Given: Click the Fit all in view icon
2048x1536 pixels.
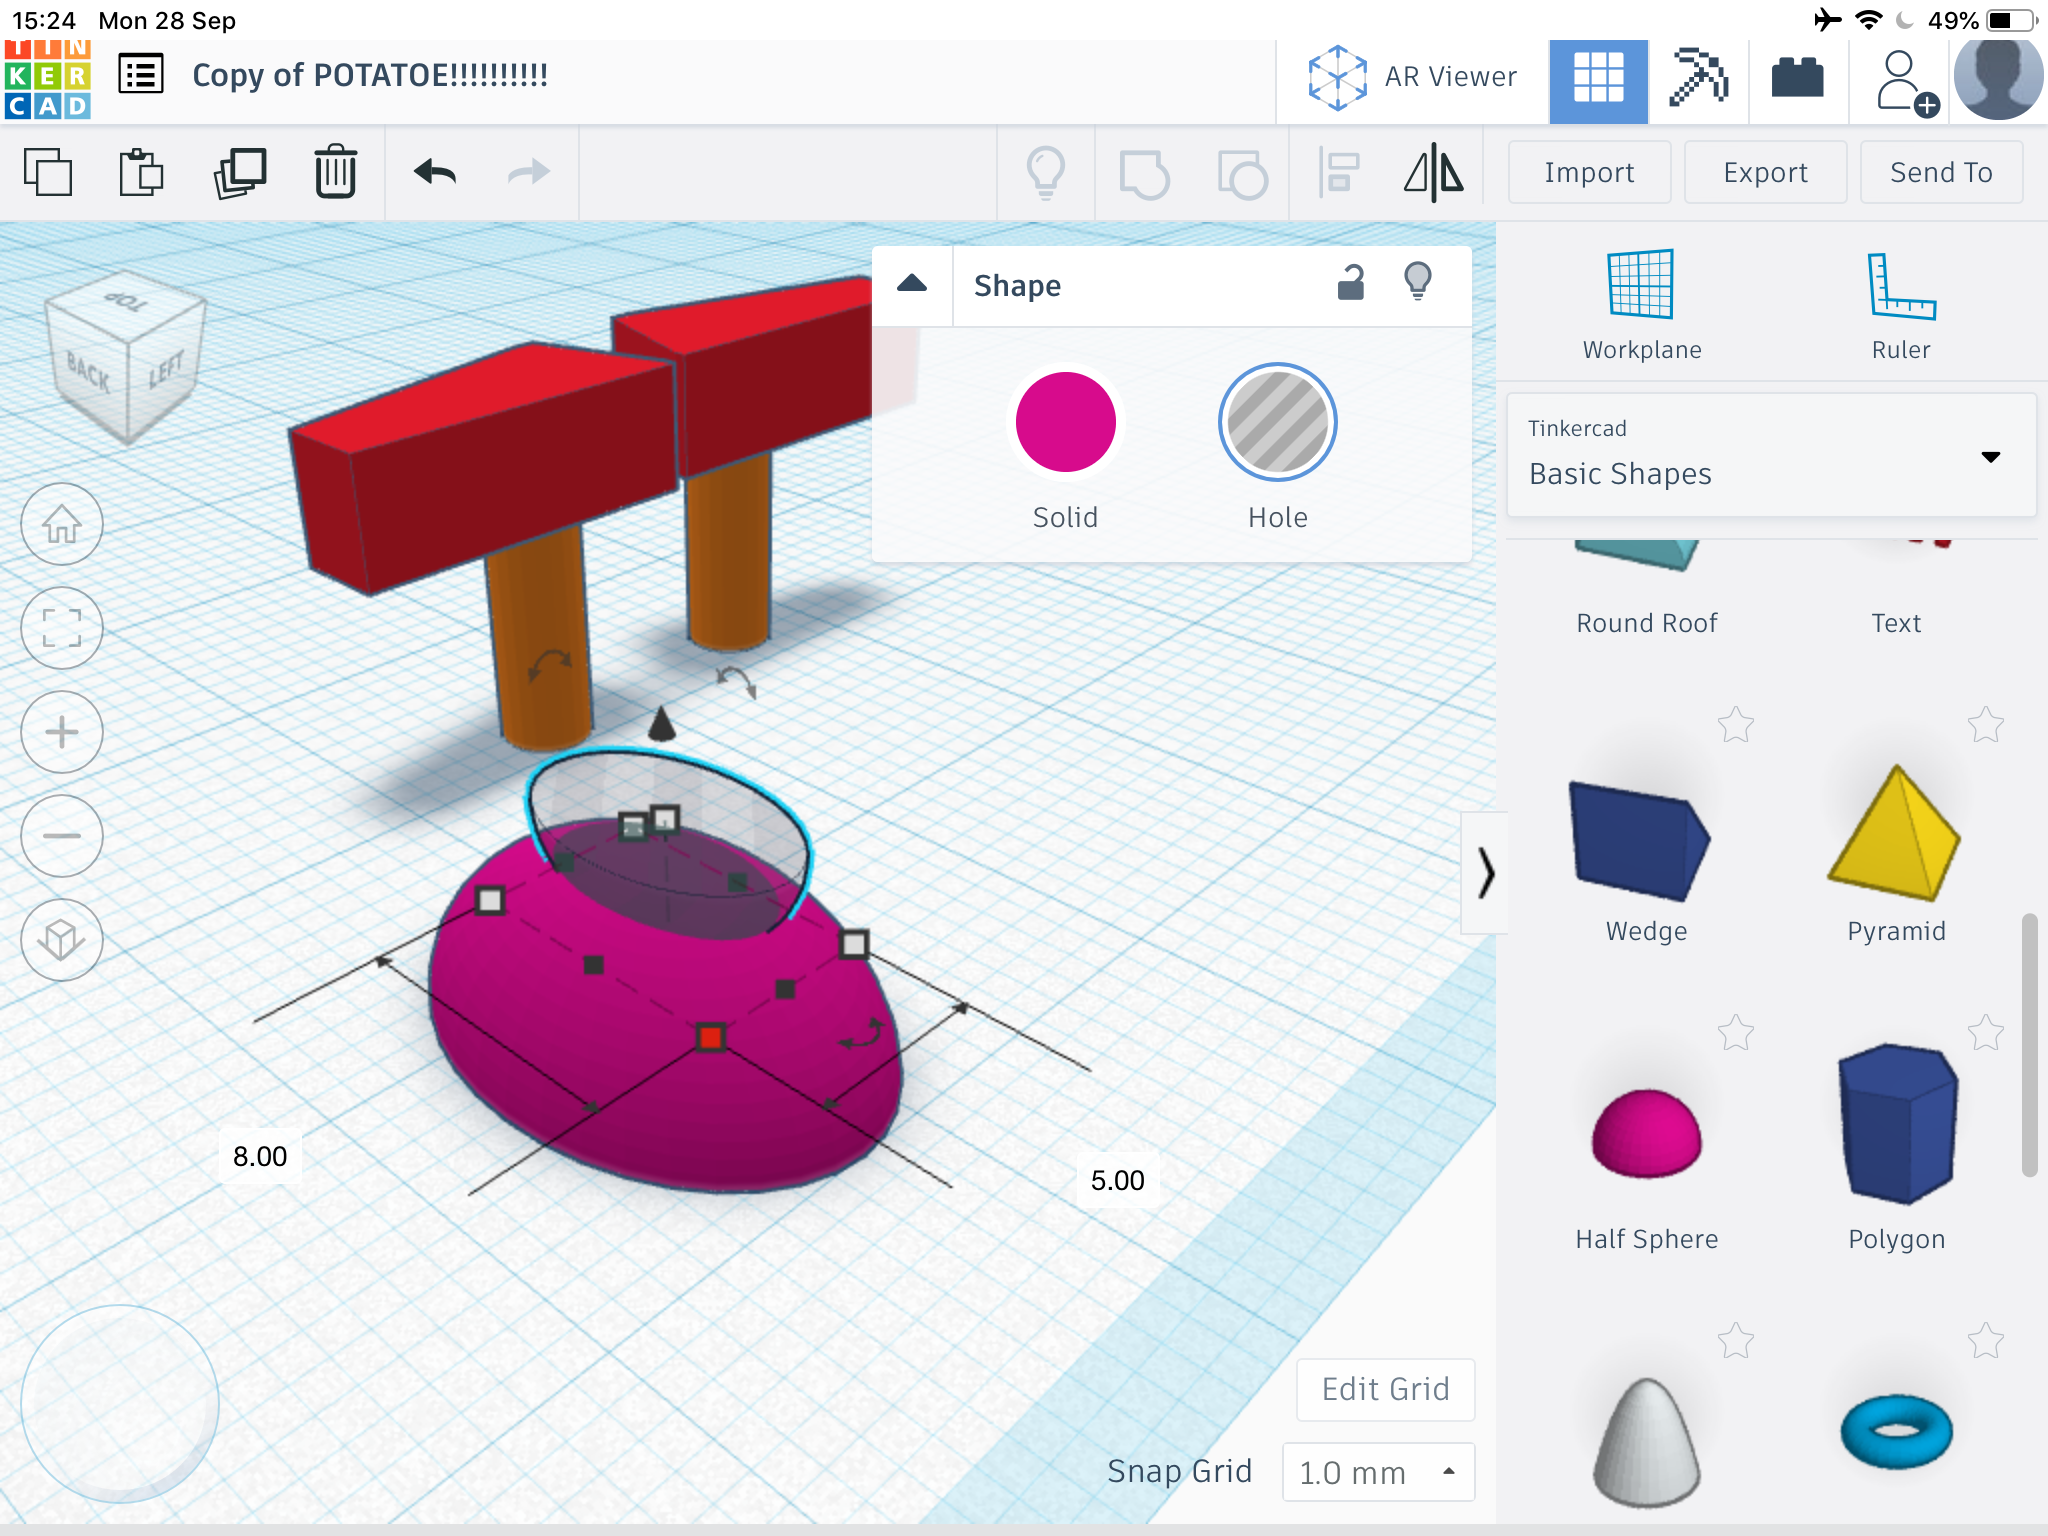Looking at the screenshot, I should pos(62,628).
